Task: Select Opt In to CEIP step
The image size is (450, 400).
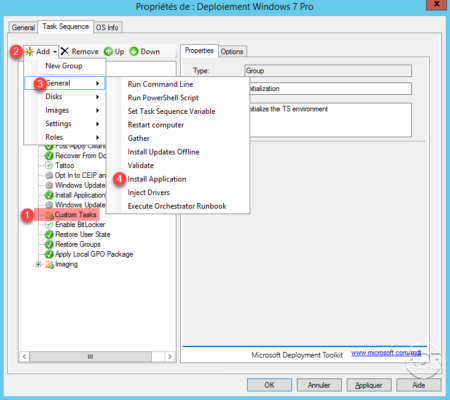Action: pyautogui.click(x=80, y=175)
